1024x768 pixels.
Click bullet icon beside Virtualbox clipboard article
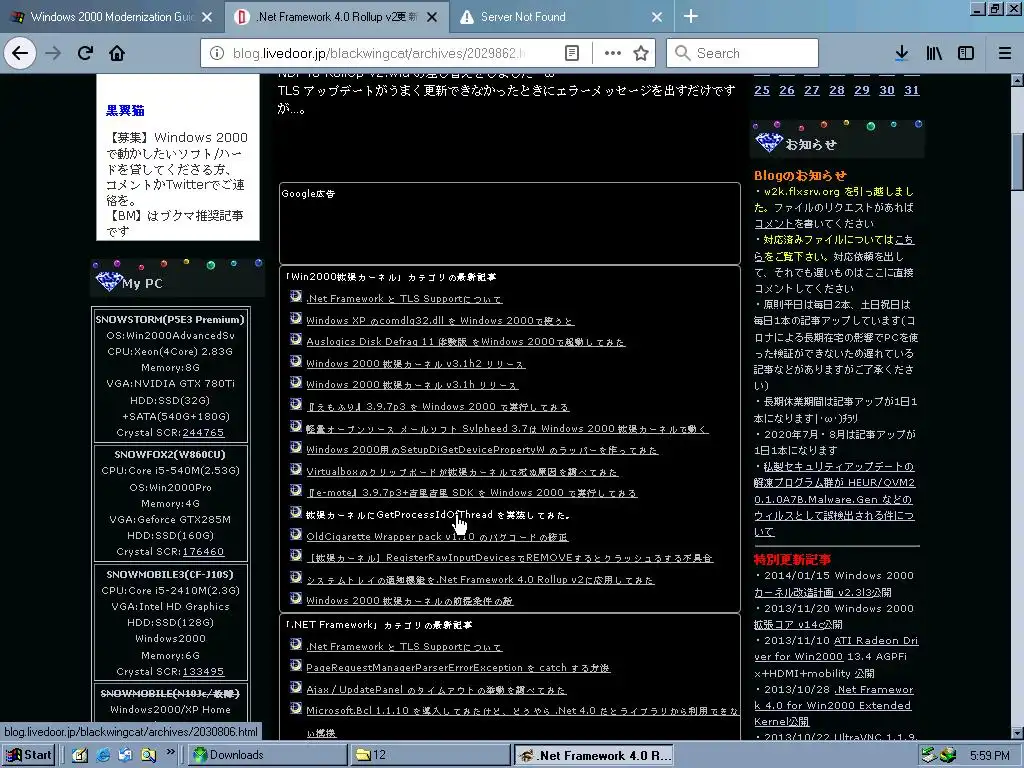296,469
